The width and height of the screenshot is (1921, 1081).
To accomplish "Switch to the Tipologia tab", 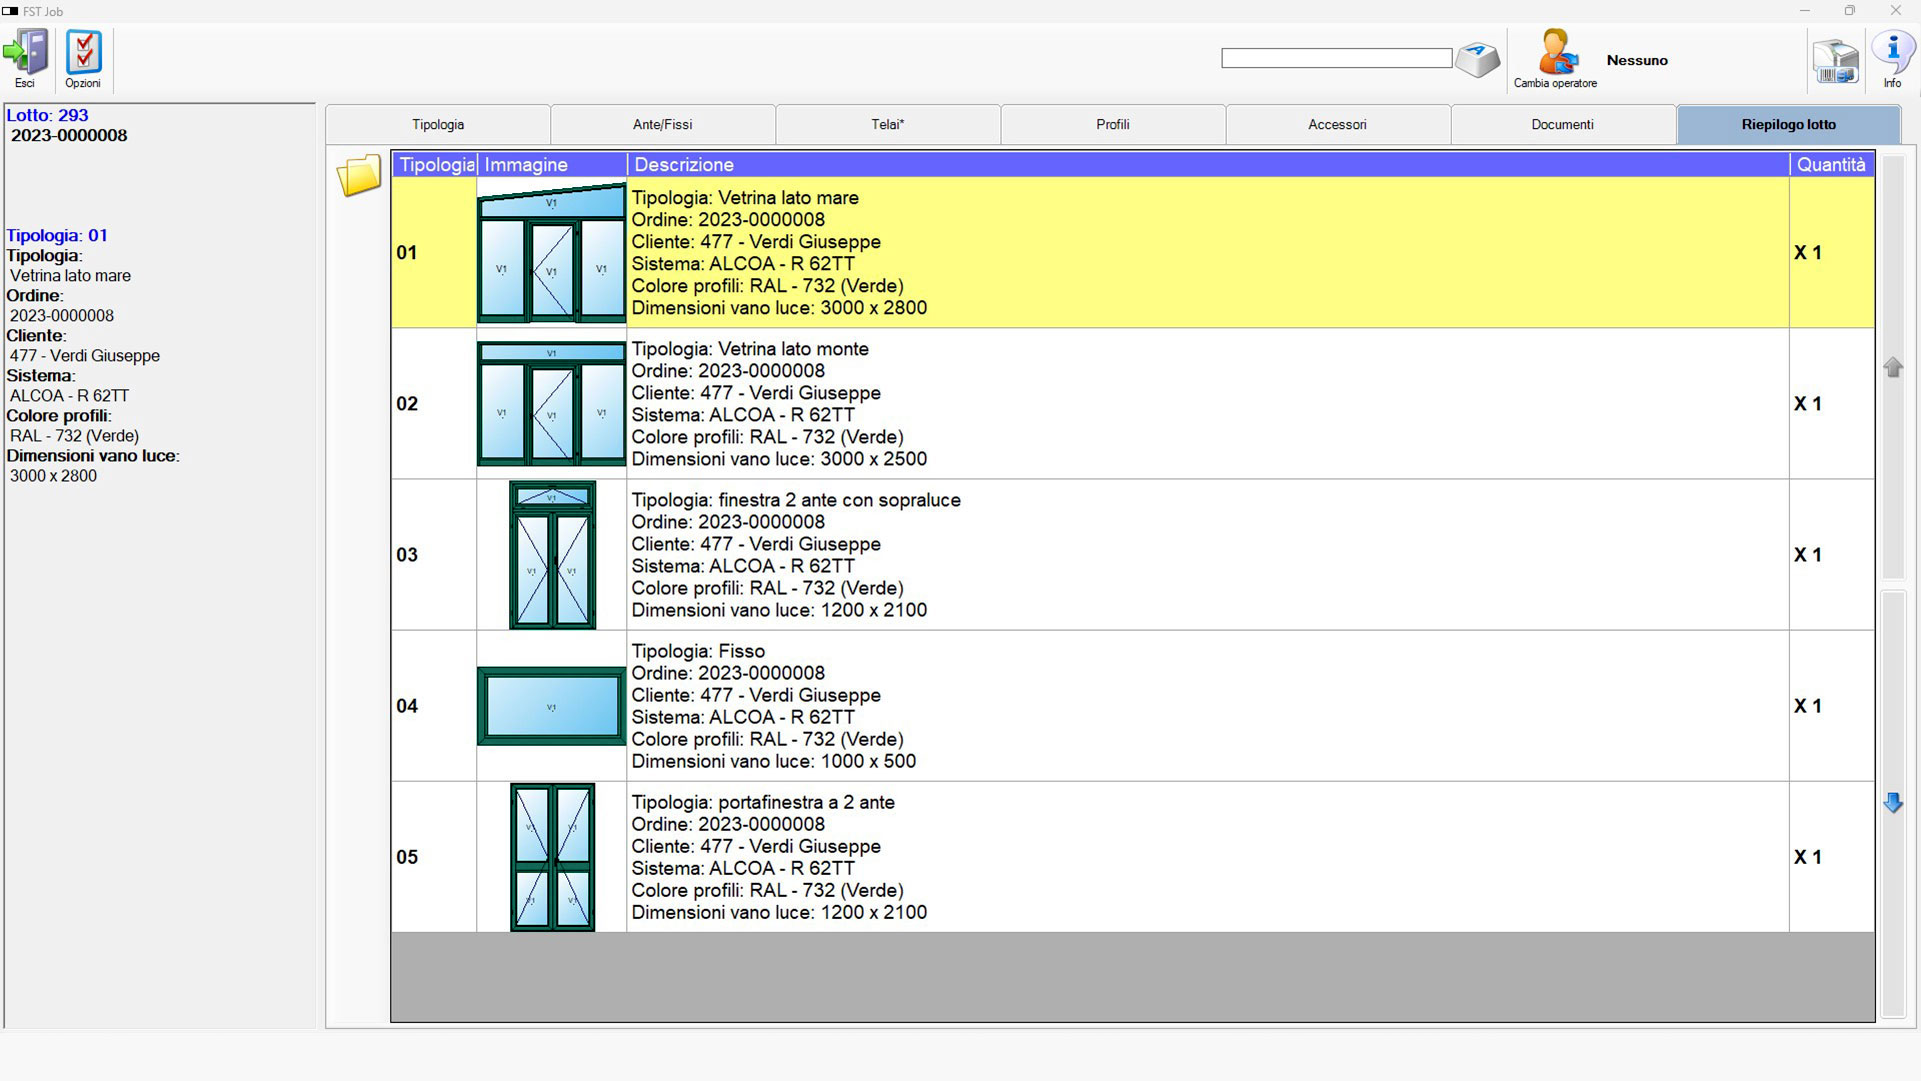I will click(x=438, y=125).
